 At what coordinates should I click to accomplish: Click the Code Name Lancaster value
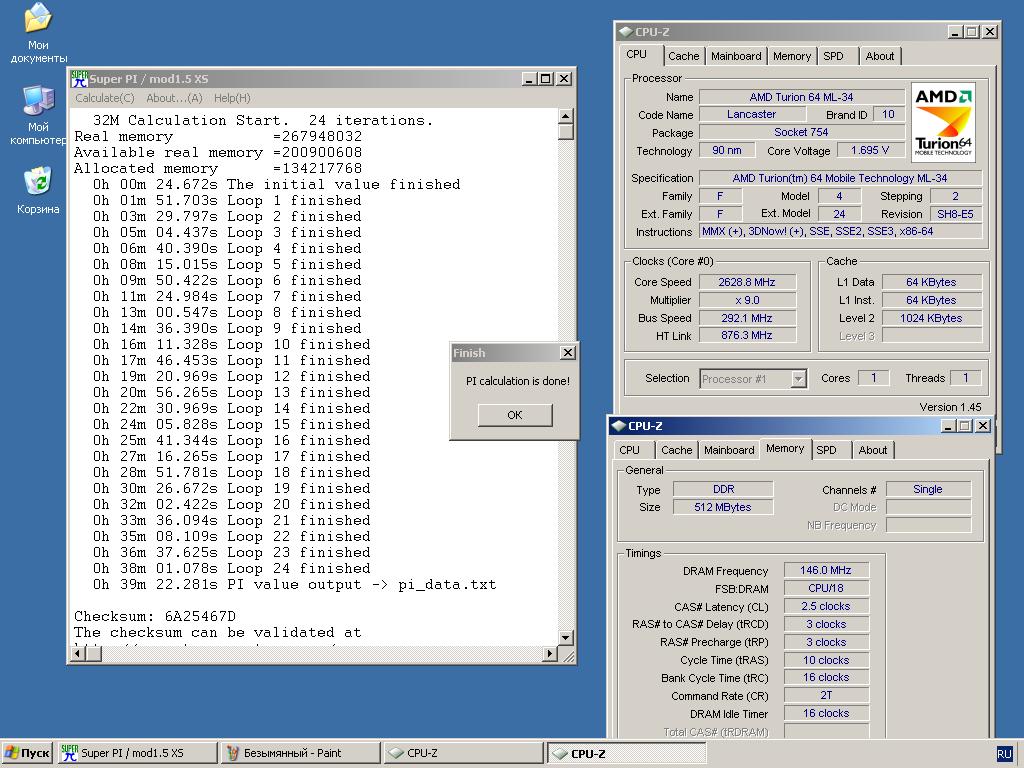pos(752,114)
